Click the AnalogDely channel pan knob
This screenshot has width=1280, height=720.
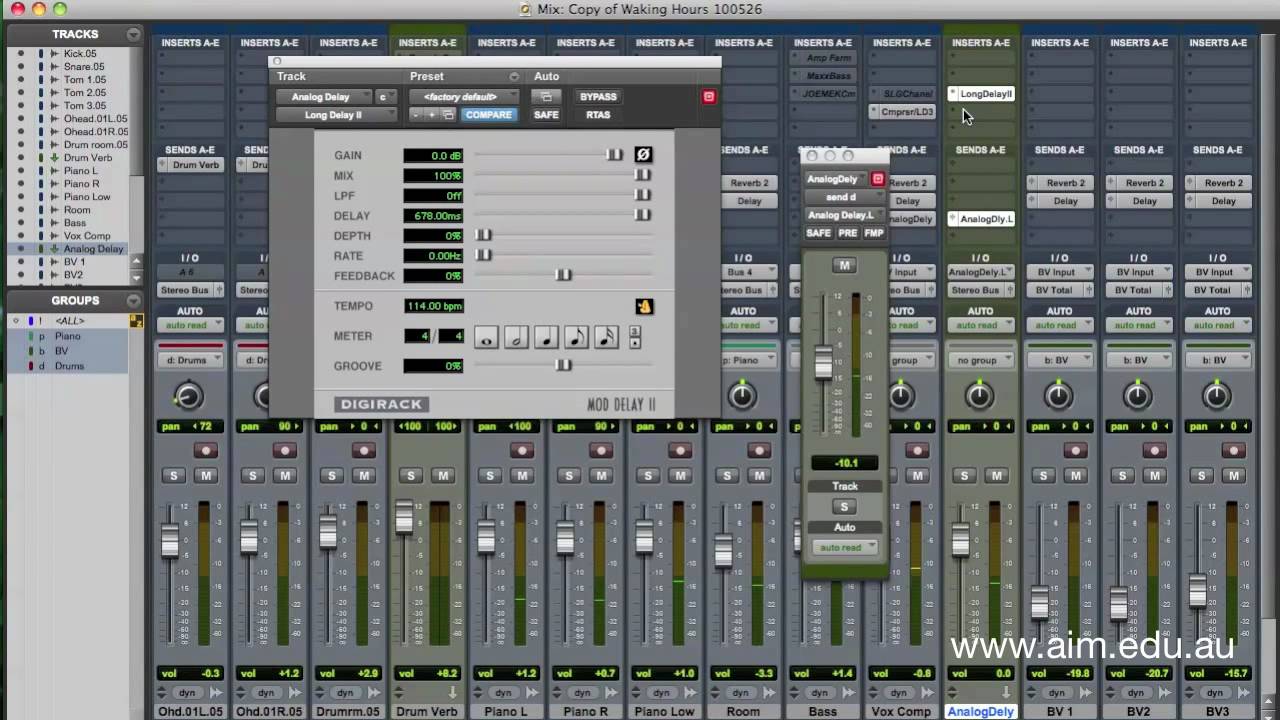click(x=980, y=397)
